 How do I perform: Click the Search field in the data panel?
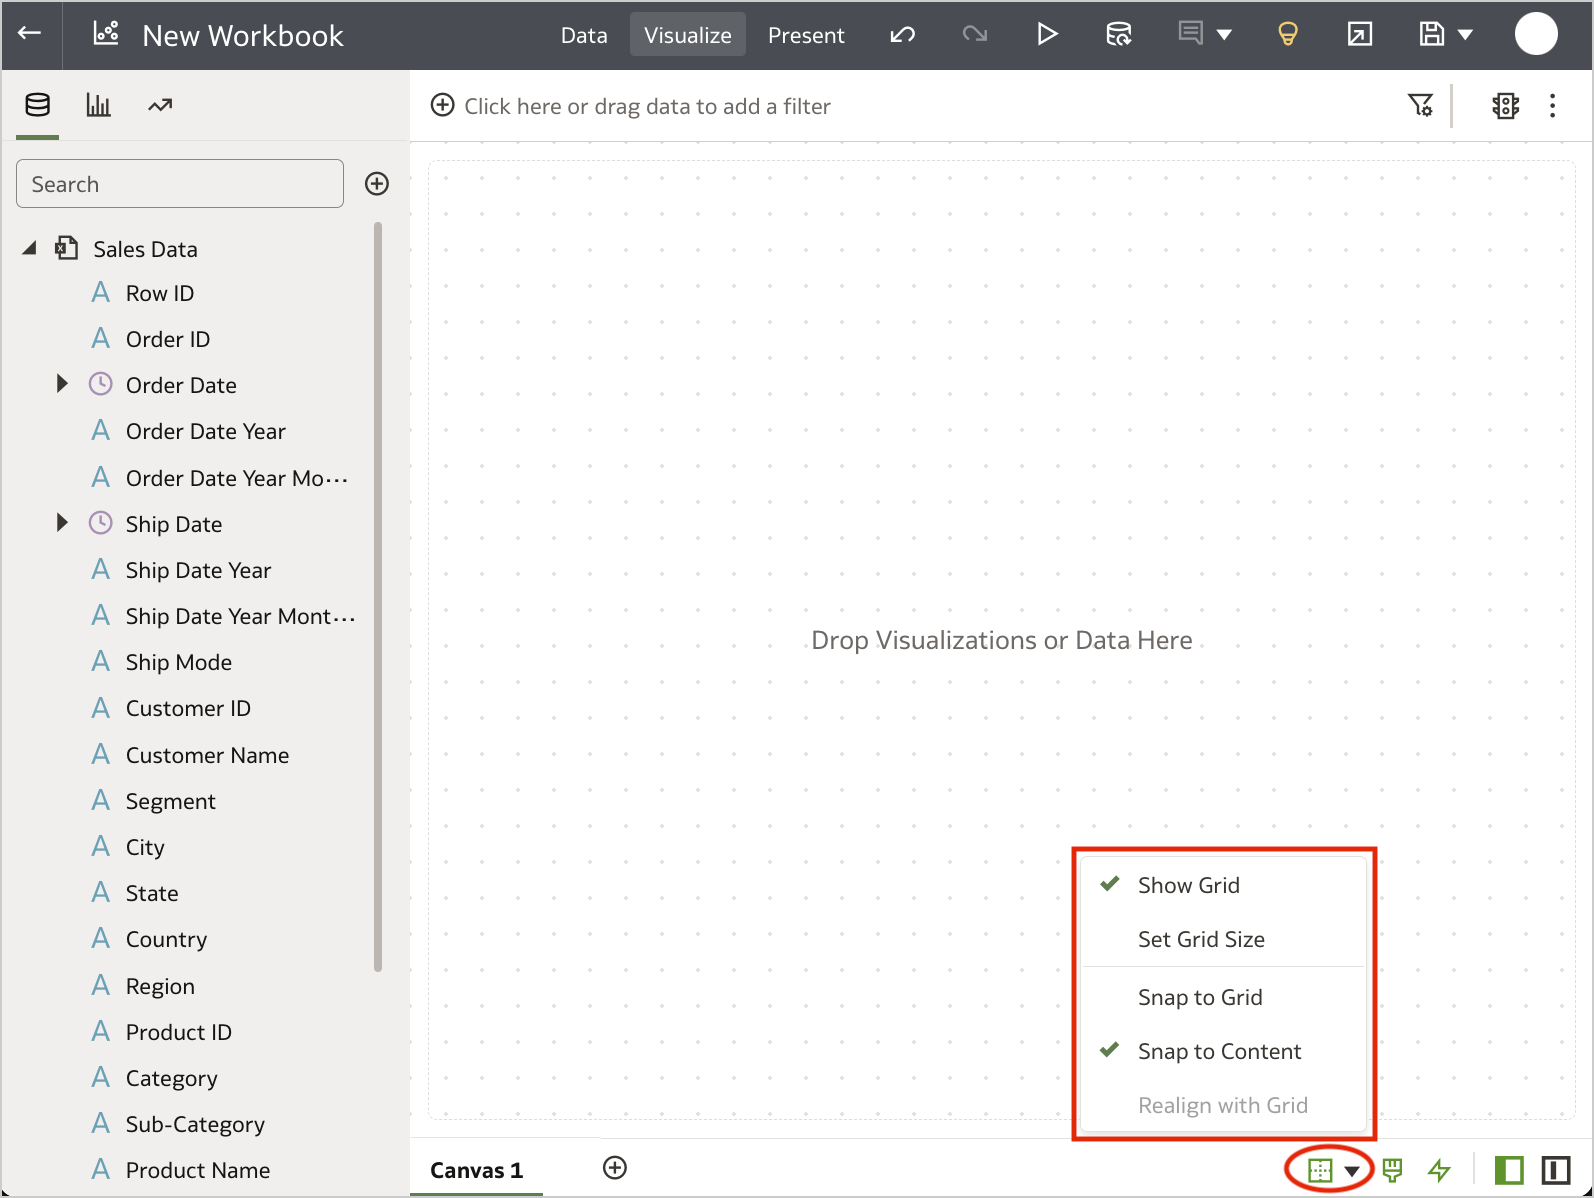[180, 184]
